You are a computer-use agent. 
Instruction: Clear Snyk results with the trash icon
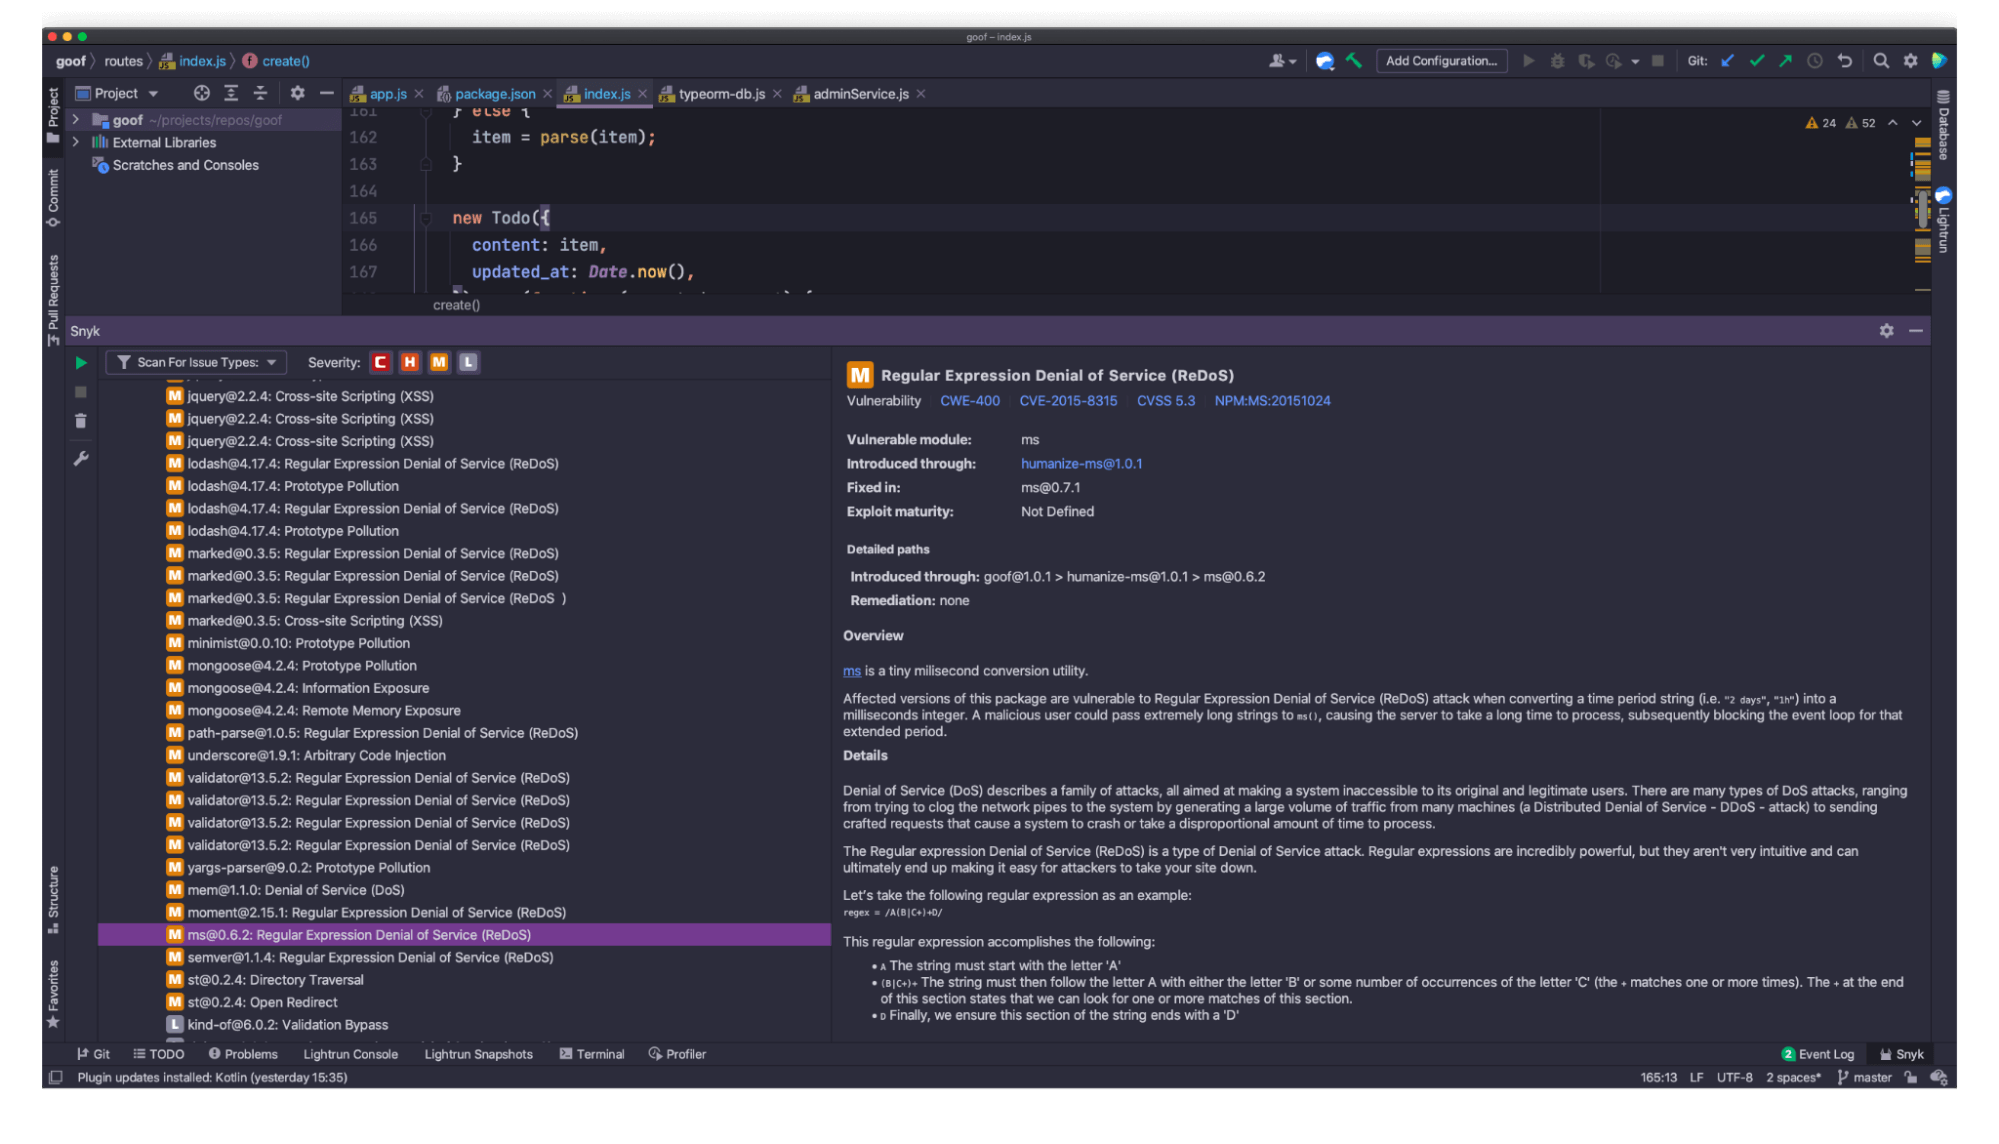81,421
